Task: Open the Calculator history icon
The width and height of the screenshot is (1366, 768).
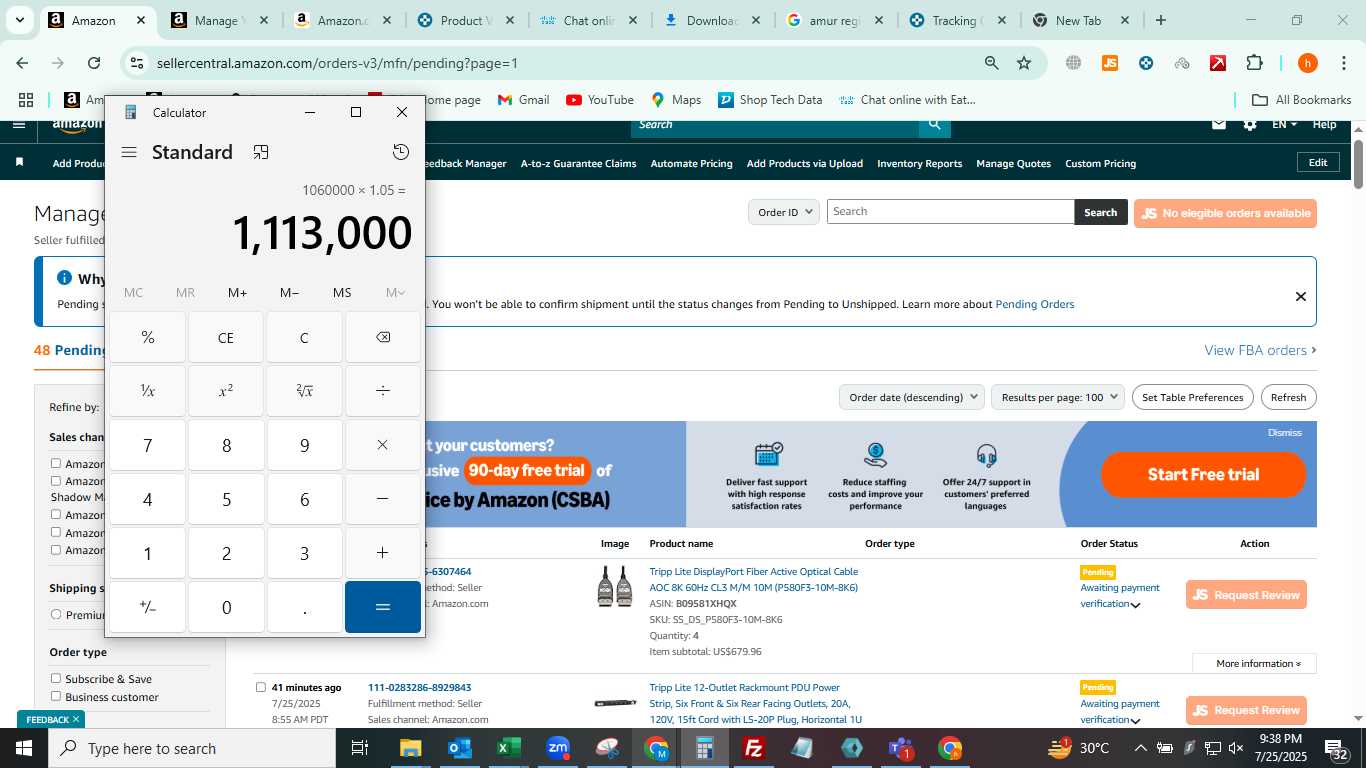Action: pyautogui.click(x=401, y=152)
